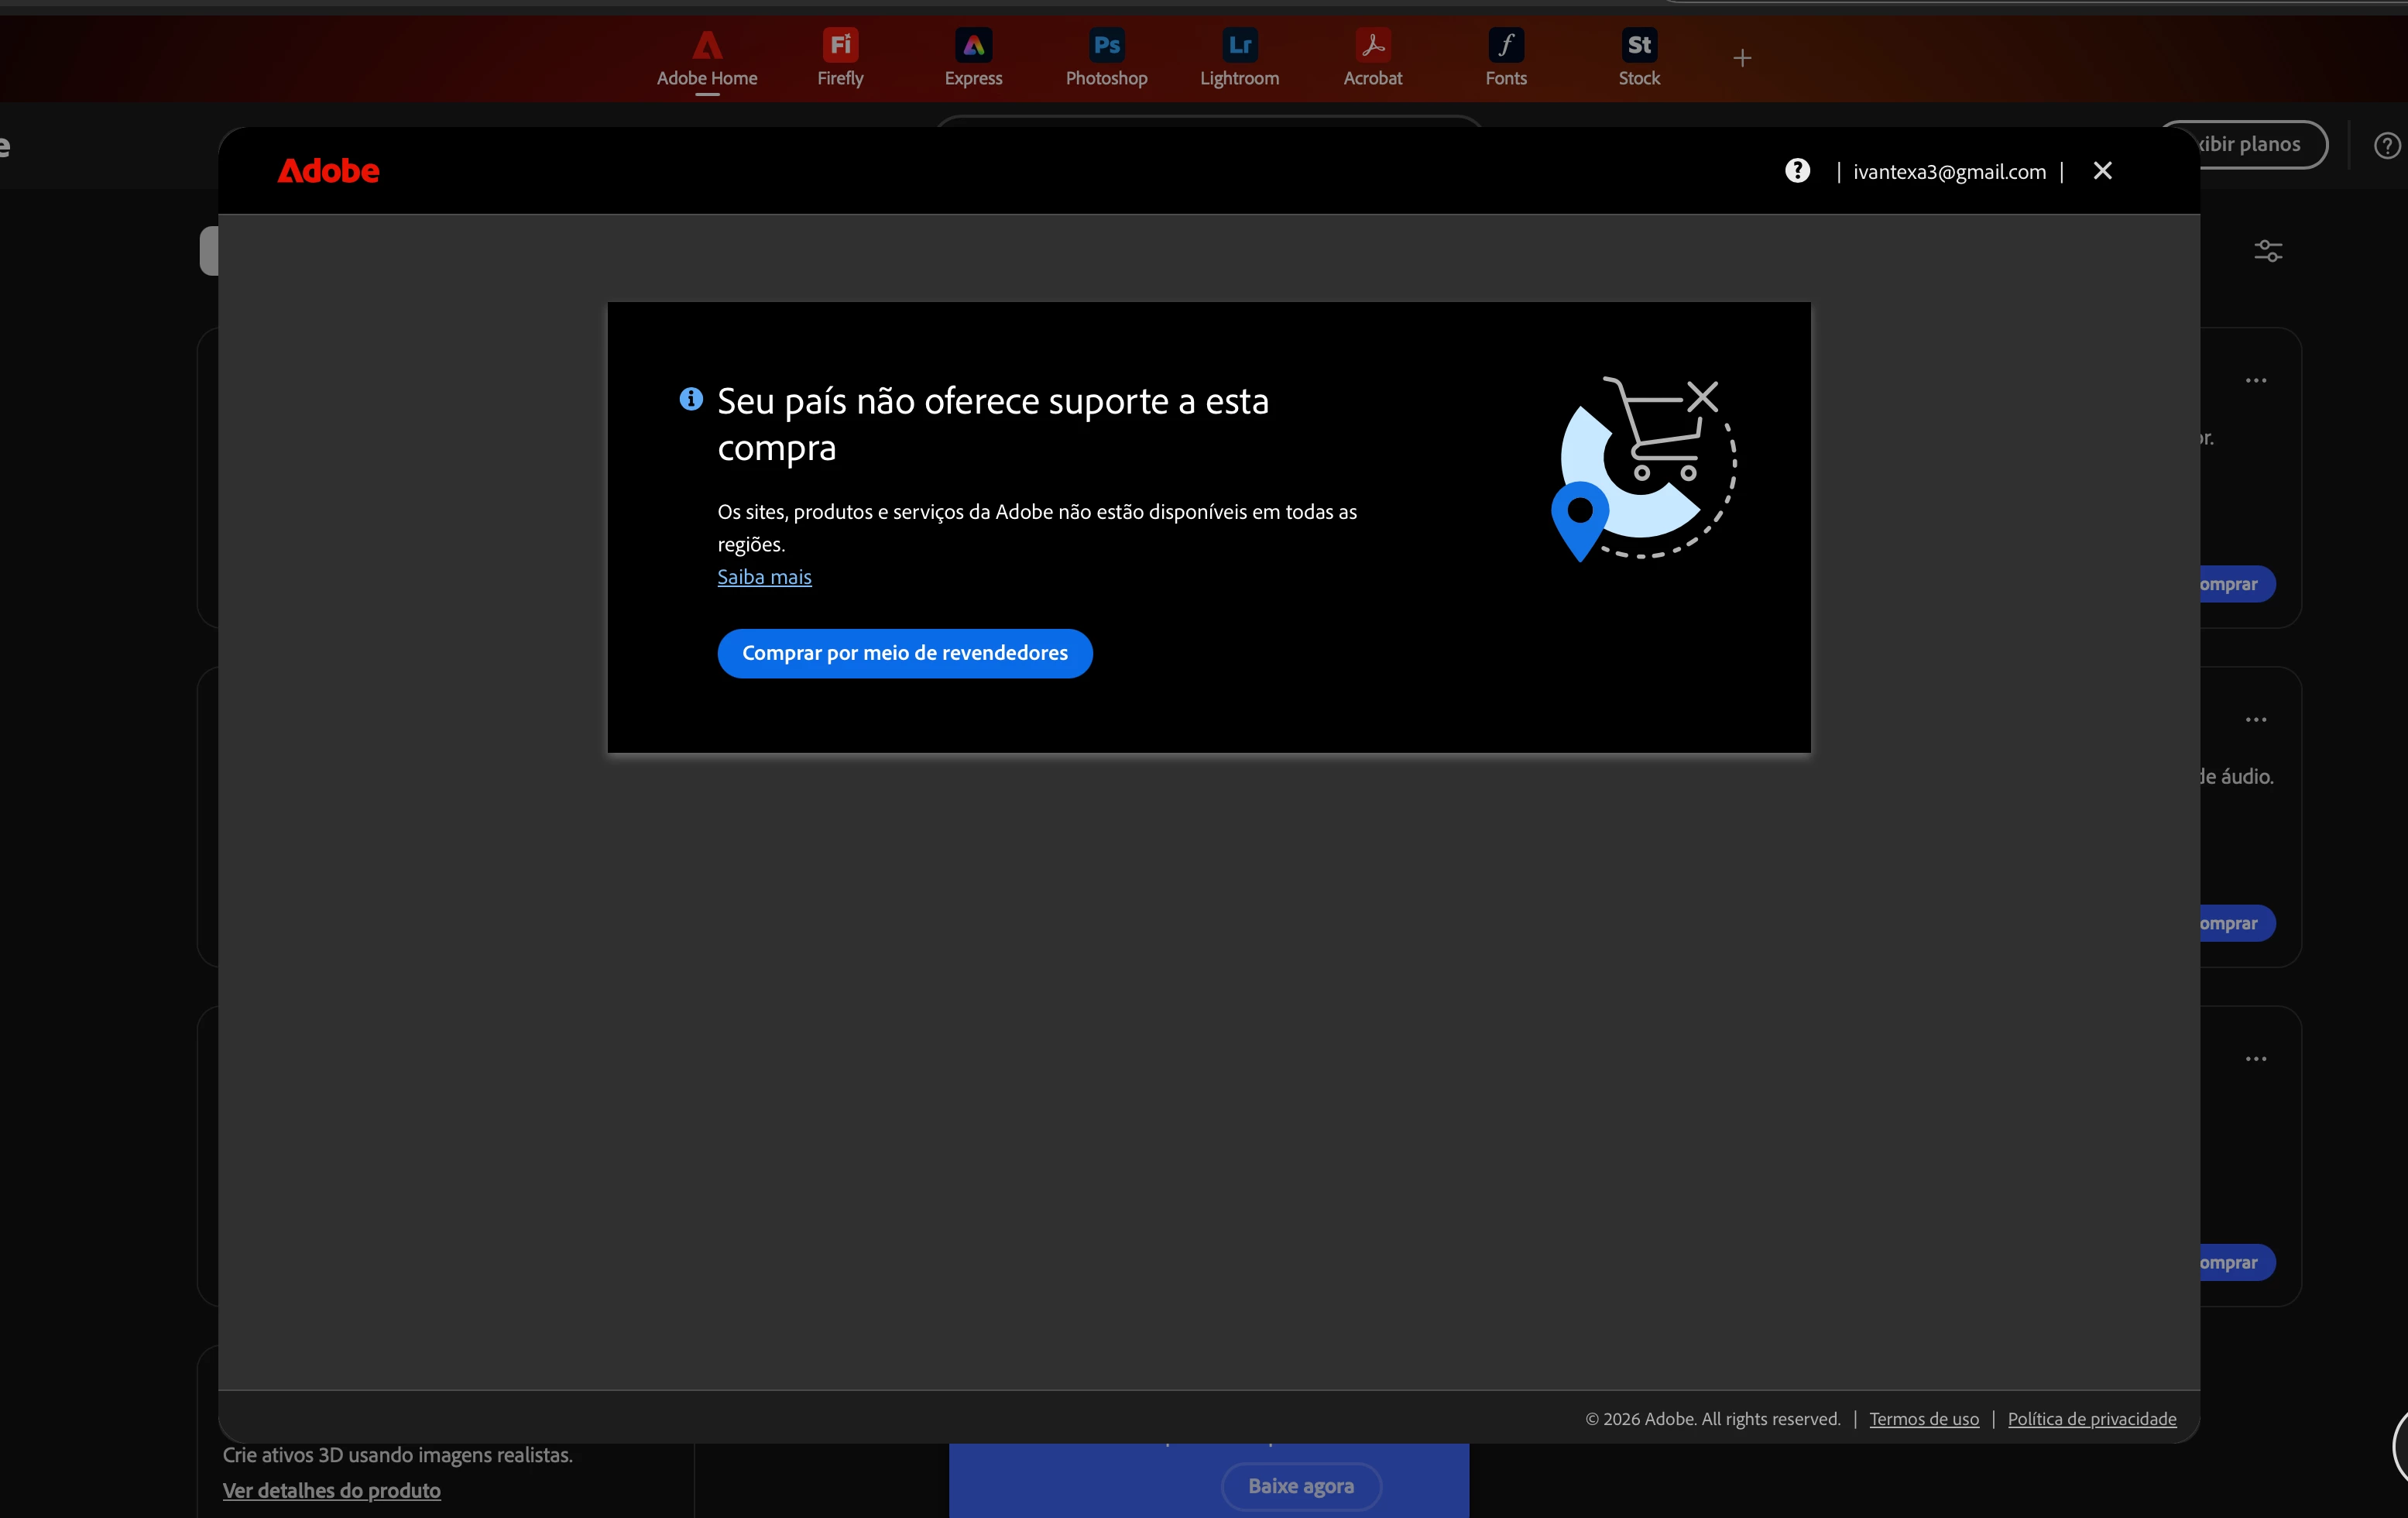Click the Exibir planos button behind the dialog
Viewport: 2408px width, 1518px height.
point(2250,145)
